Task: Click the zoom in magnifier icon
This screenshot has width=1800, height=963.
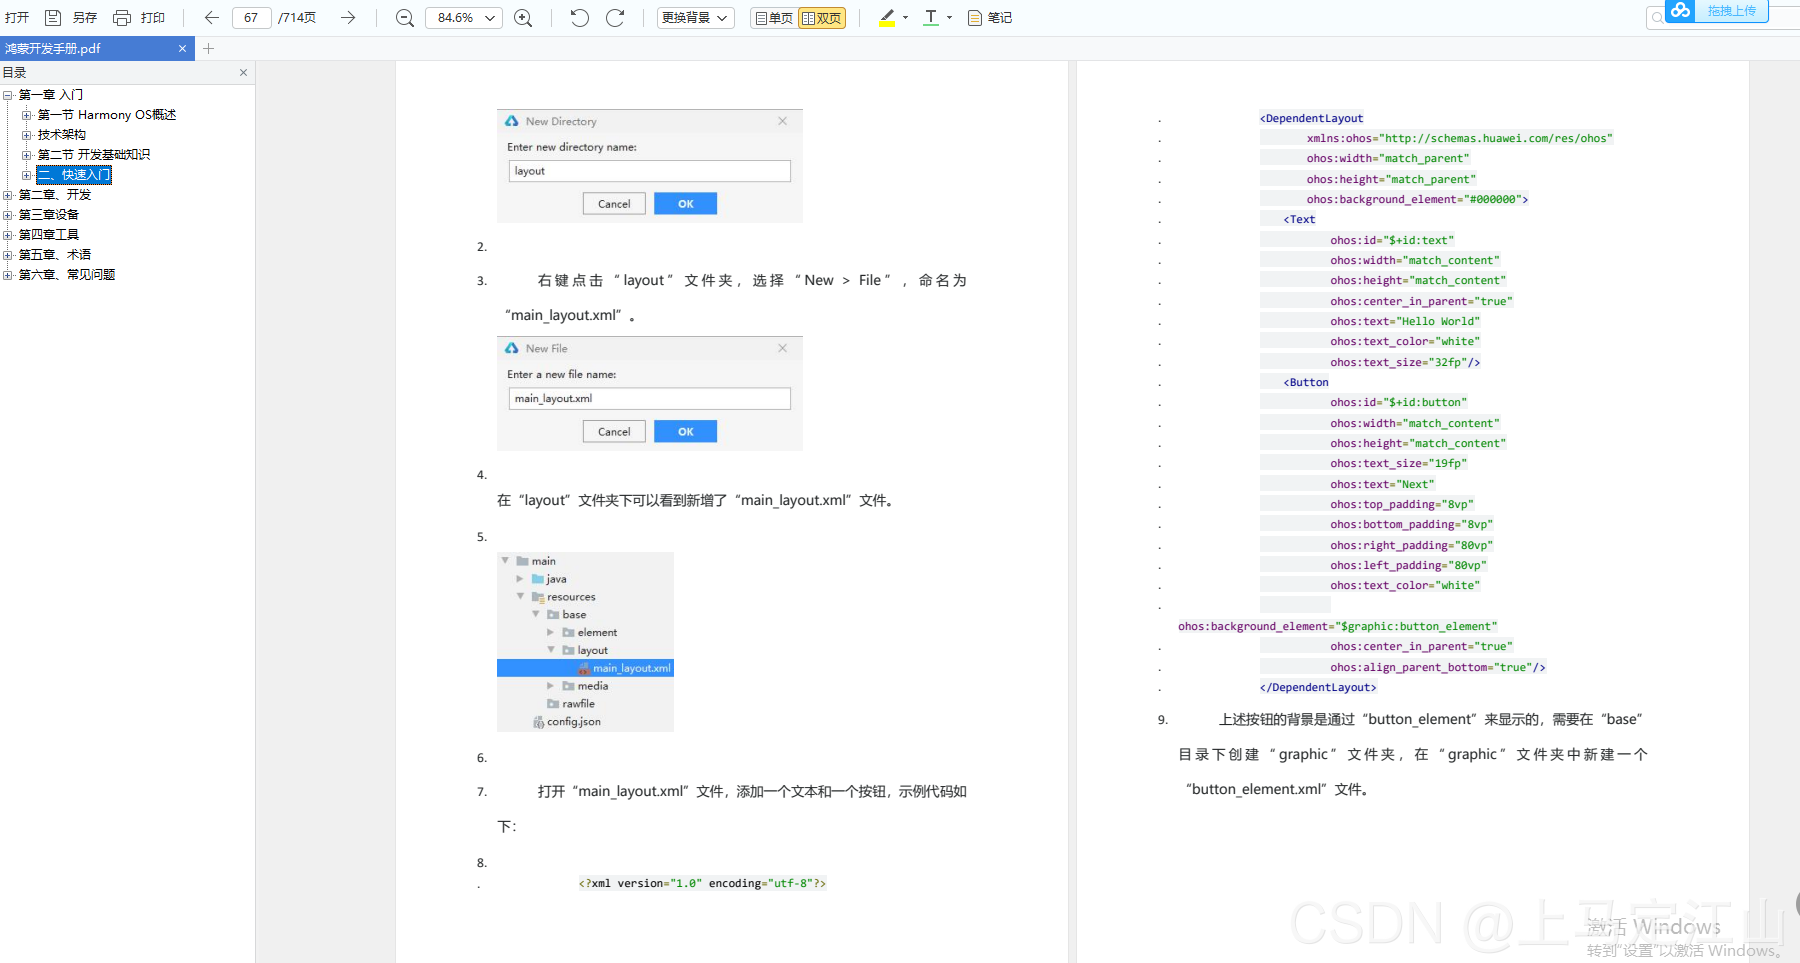Action: [523, 18]
